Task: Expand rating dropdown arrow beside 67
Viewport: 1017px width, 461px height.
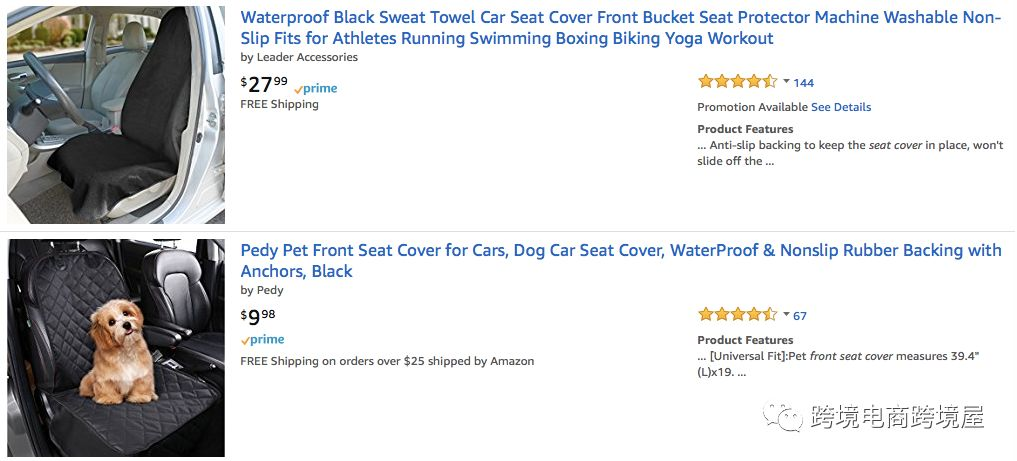Action: pos(786,315)
